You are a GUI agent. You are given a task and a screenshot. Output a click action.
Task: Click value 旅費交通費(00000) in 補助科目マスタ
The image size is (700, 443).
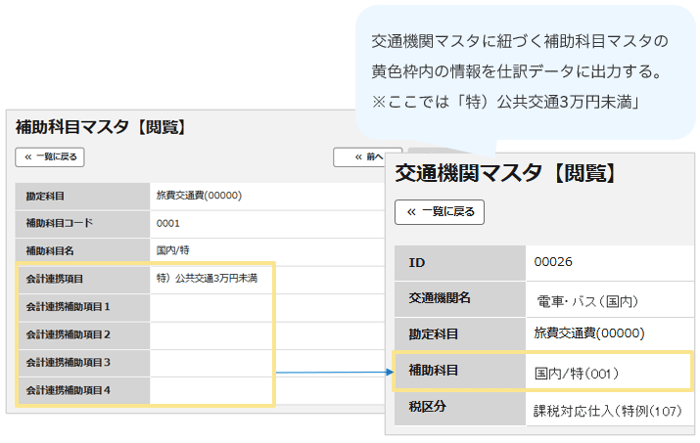pyautogui.click(x=199, y=196)
